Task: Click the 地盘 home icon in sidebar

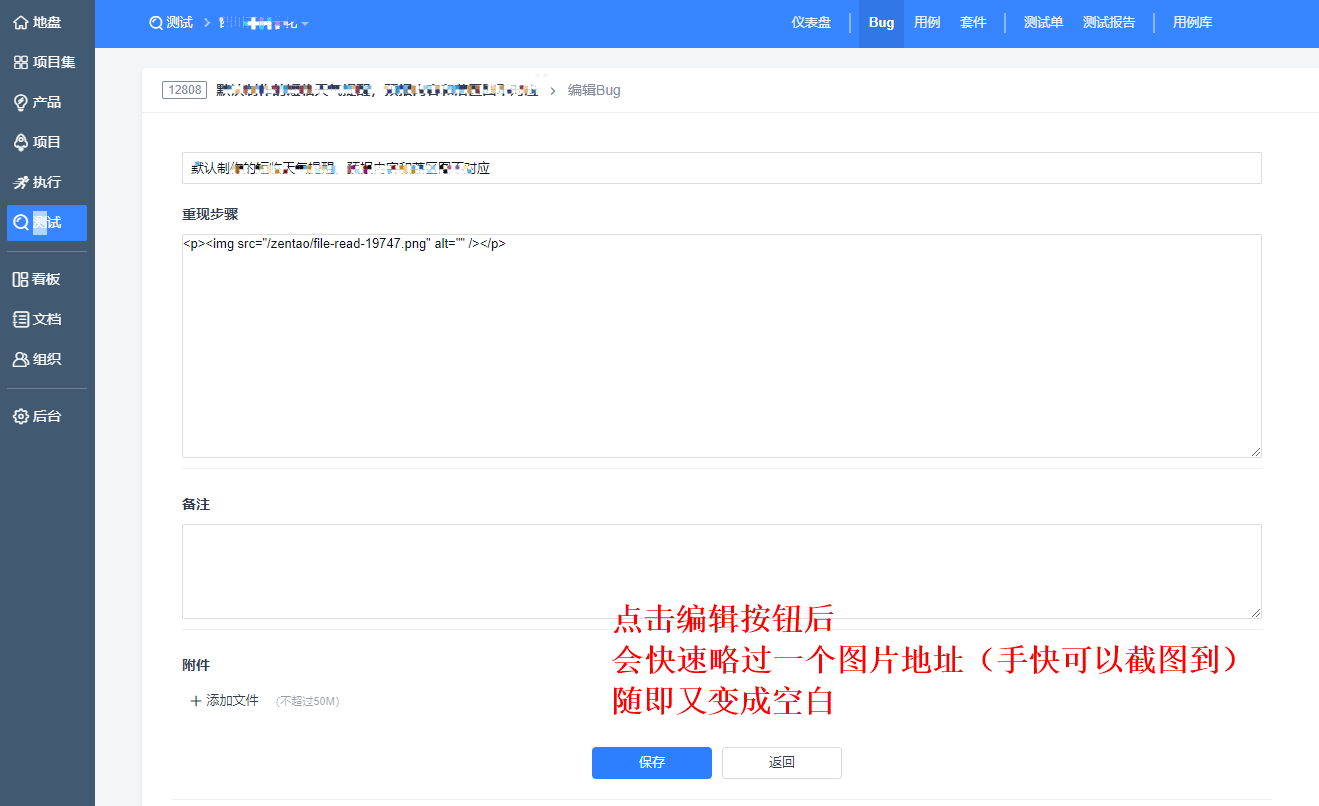Action: [20, 22]
